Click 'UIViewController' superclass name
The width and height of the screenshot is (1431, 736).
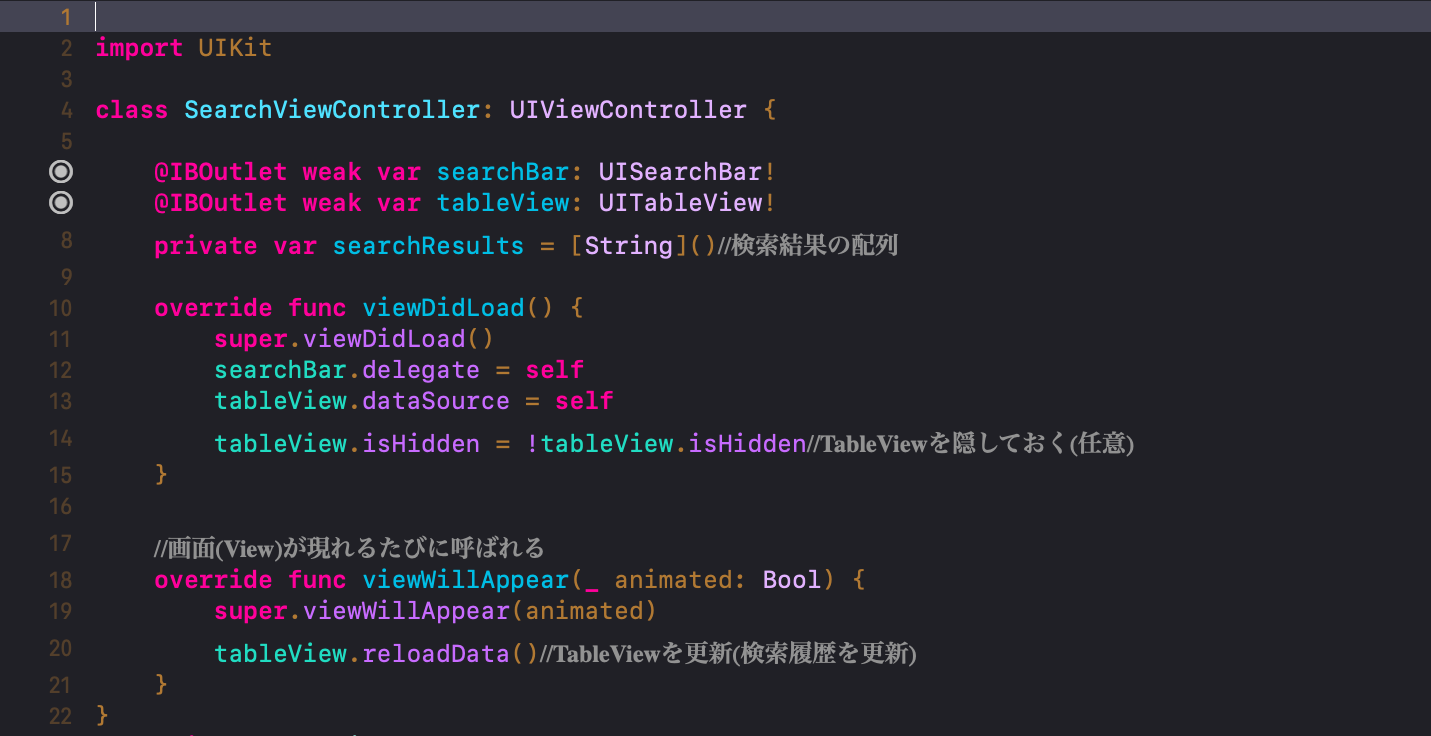[628, 110]
